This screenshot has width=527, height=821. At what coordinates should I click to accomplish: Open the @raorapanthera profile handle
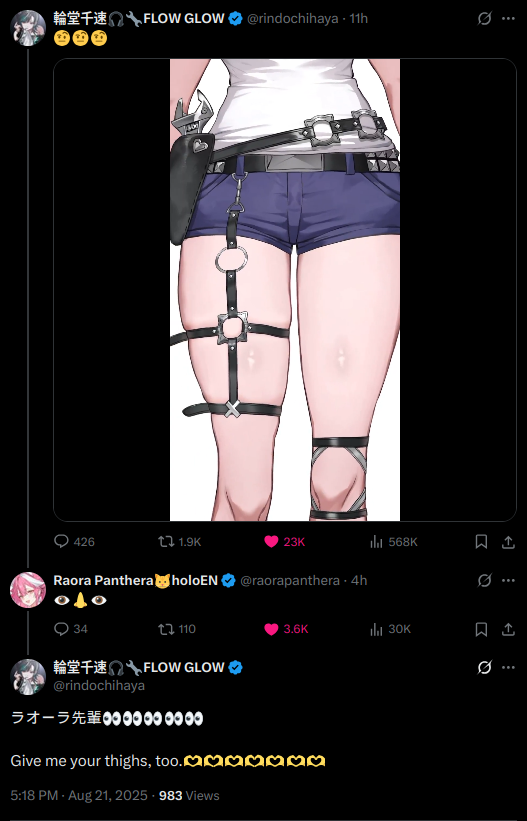pyautogui.click(x=290, y=580)
